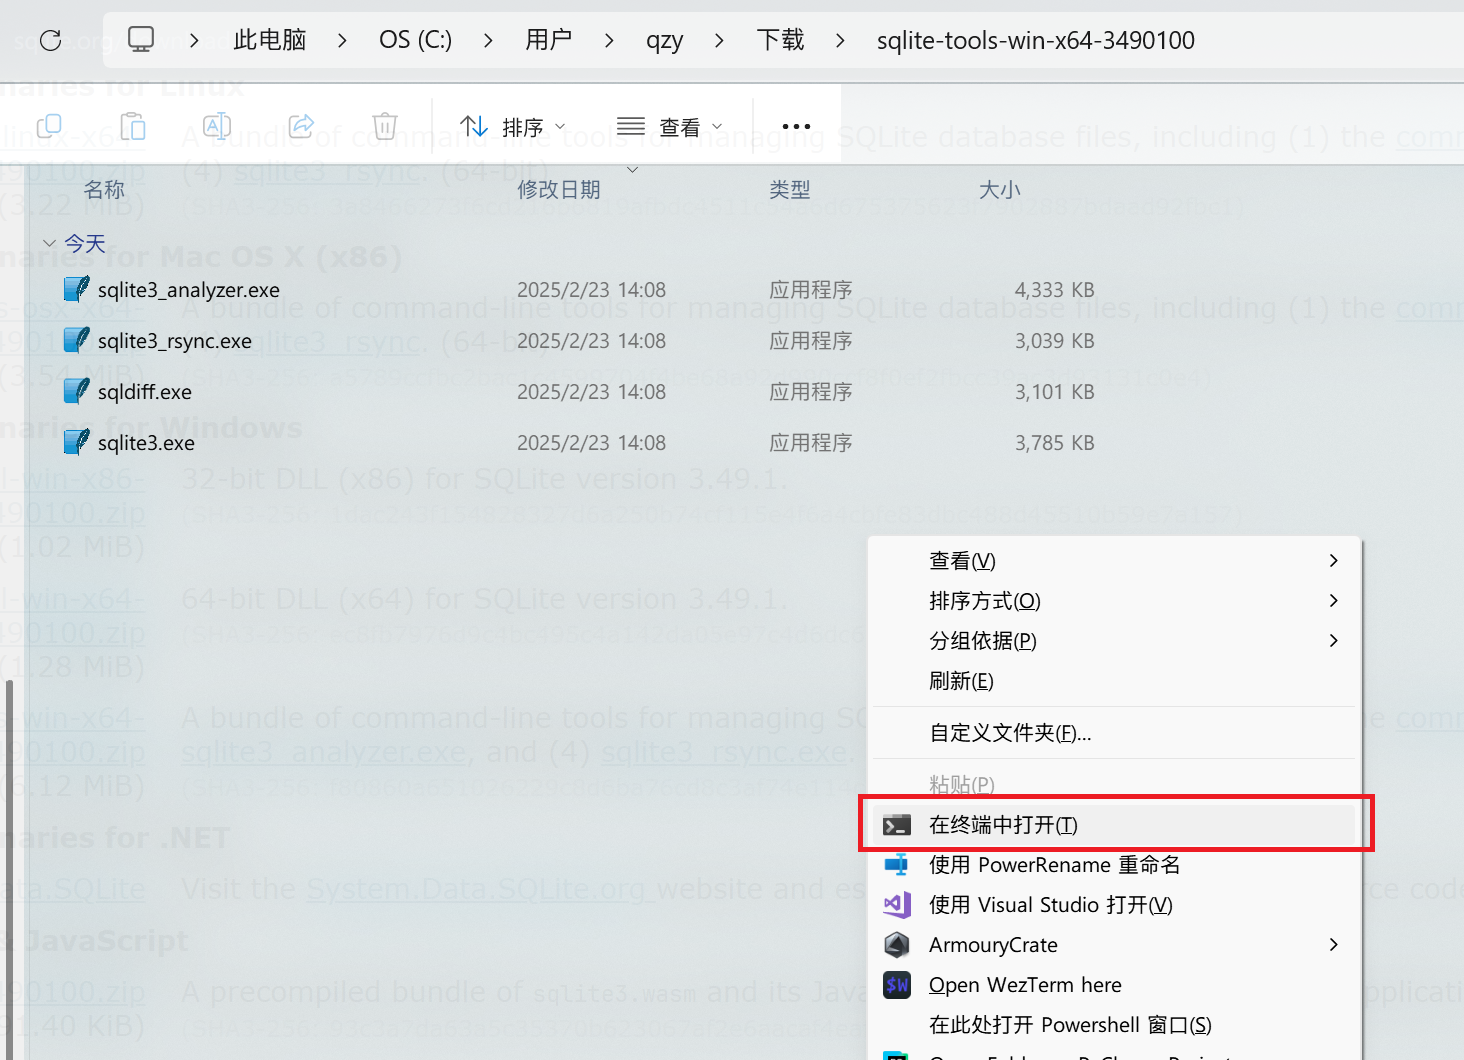
Task: Open the three-dots more options menu
Action: pyautogui.click(x=796, y=126)
